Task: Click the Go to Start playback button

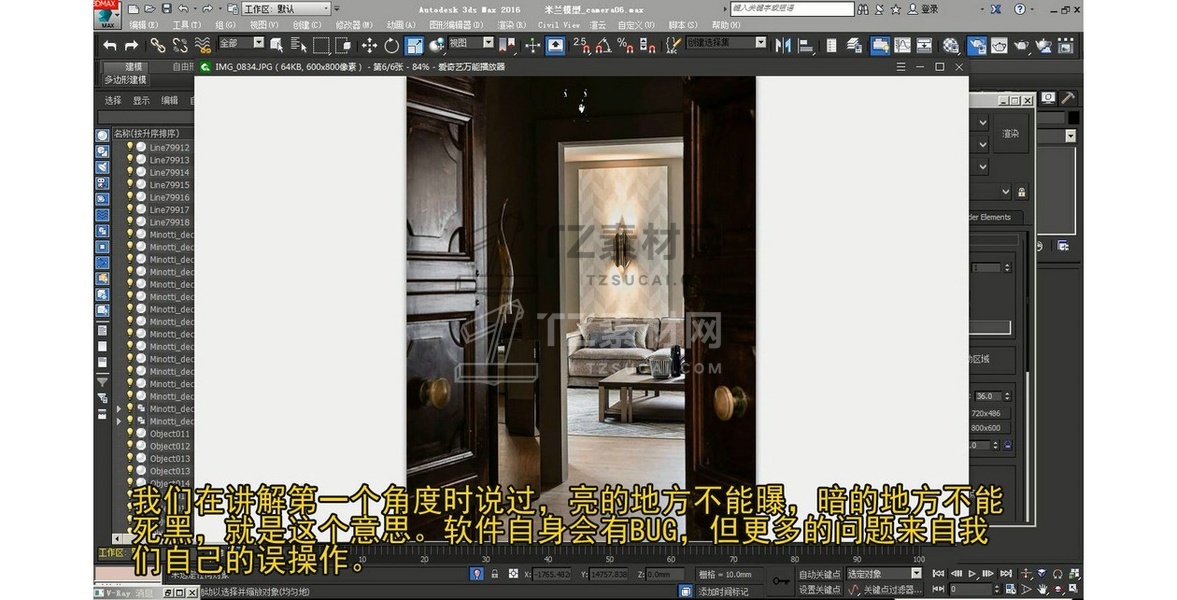Action: (938, 574)
